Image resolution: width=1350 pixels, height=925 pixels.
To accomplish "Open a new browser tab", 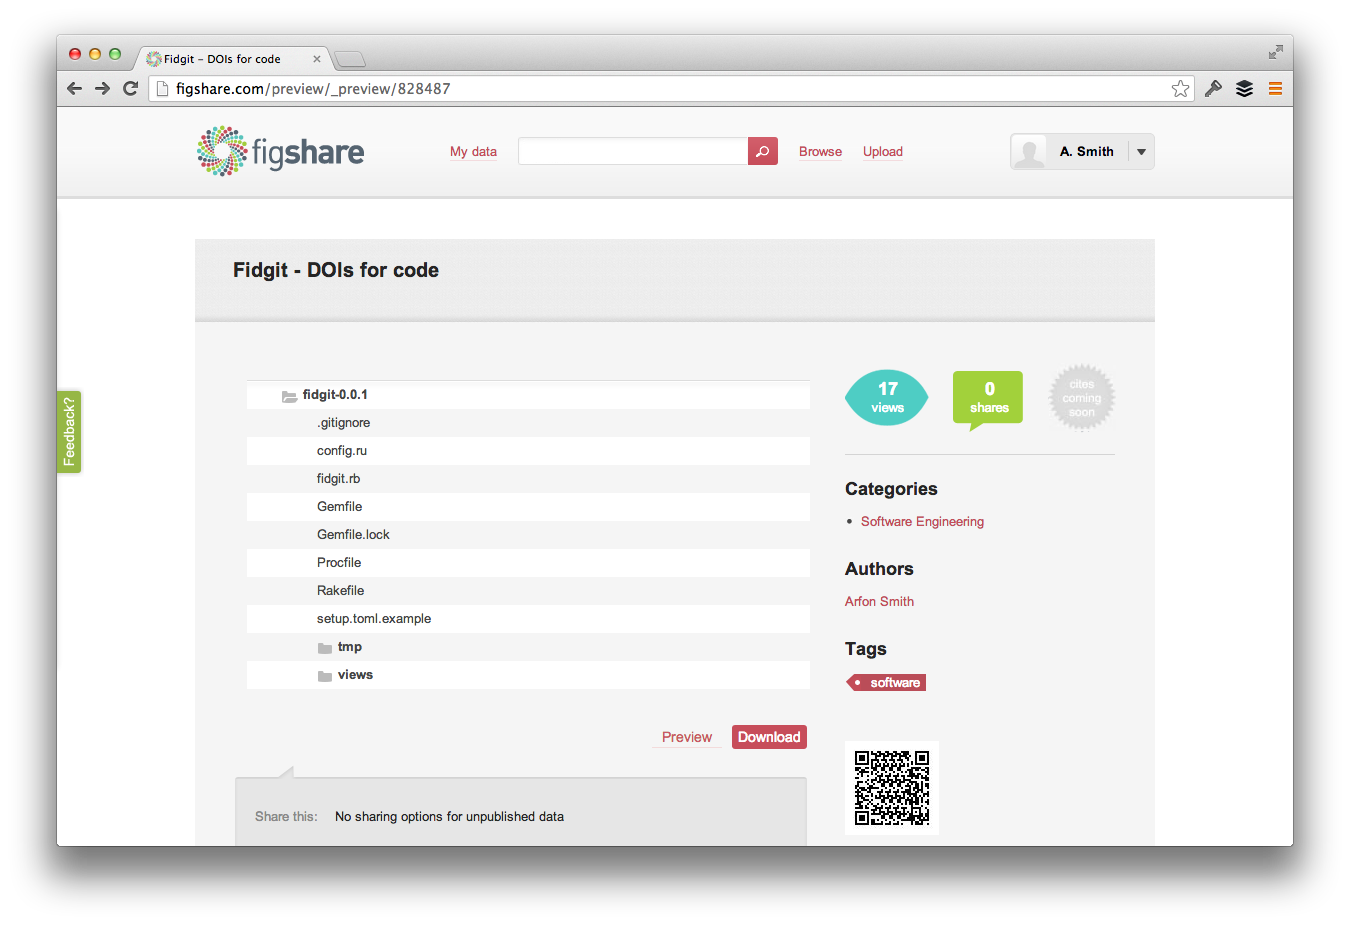I will [350, 59].
